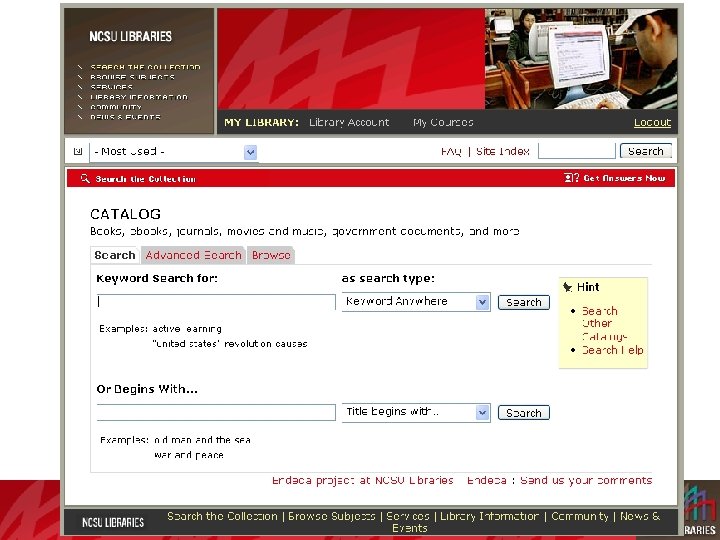The width and height of the screenshot is (720, 540).
Task: Click the footer NCSU Libraries logo
Action: pyautogui.click(x=113, y=523)
